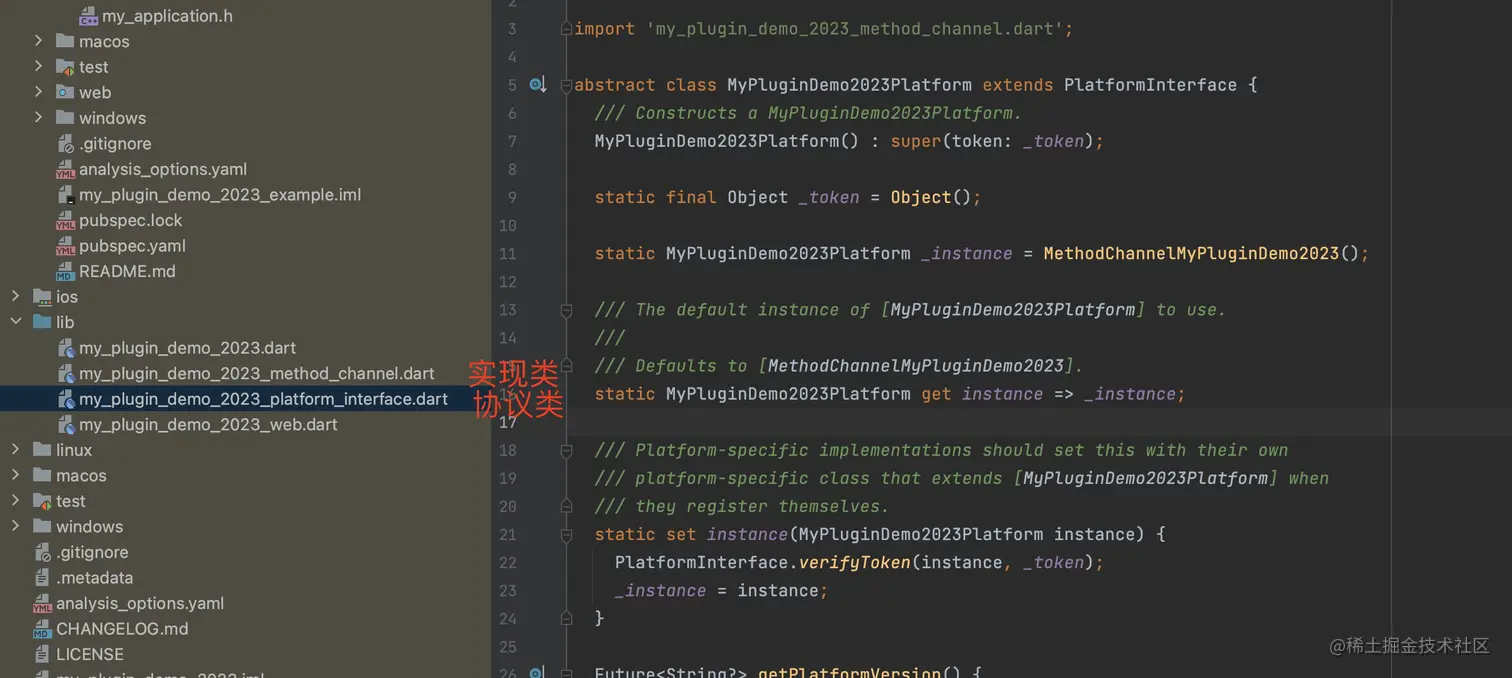Expand the ios folder
The width and height of the screenshot is (1512, 678).
pos(15,296)
